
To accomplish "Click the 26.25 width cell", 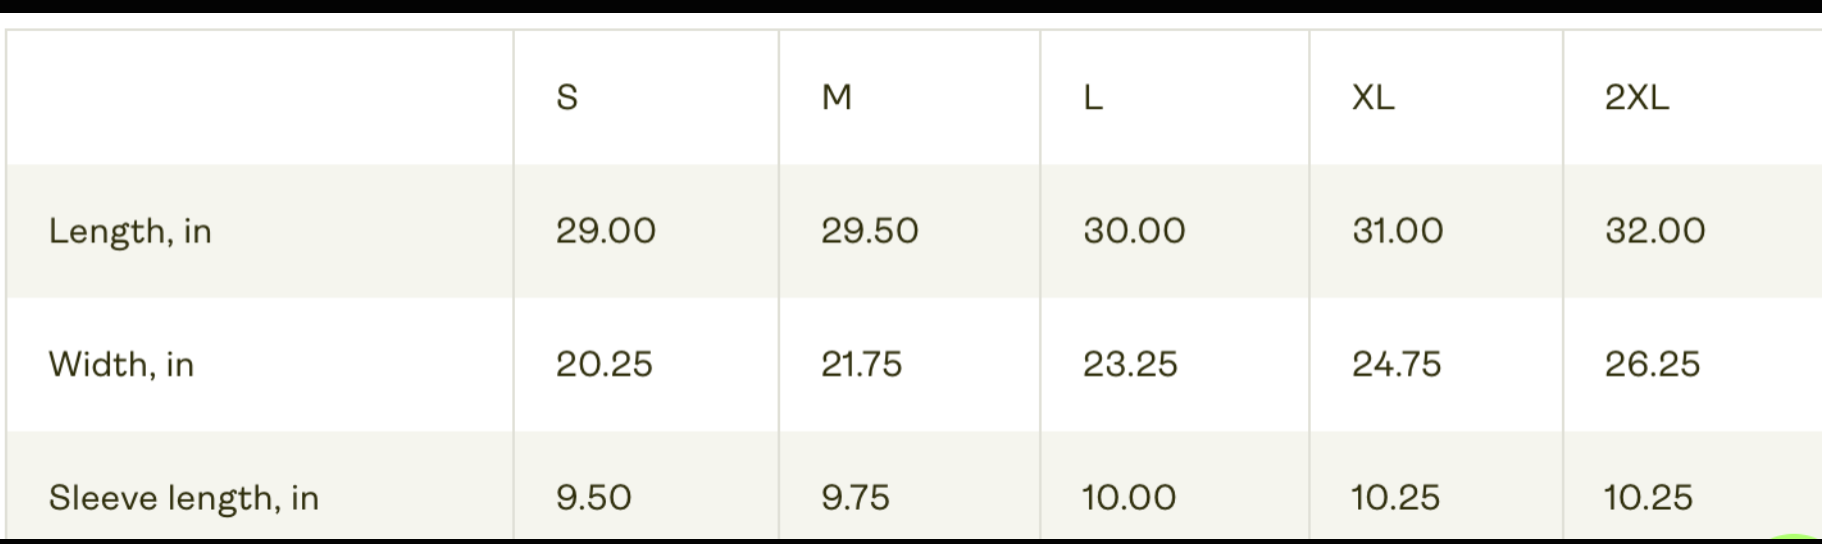I will (1652, 364).
